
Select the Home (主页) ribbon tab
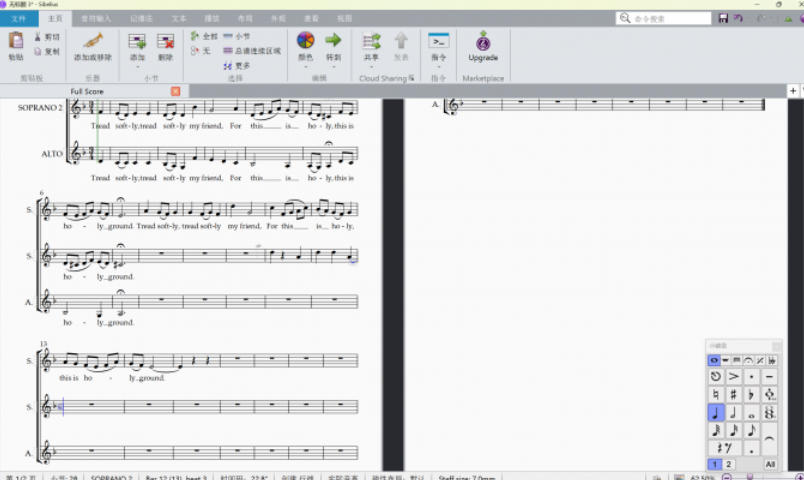(55, 18)
